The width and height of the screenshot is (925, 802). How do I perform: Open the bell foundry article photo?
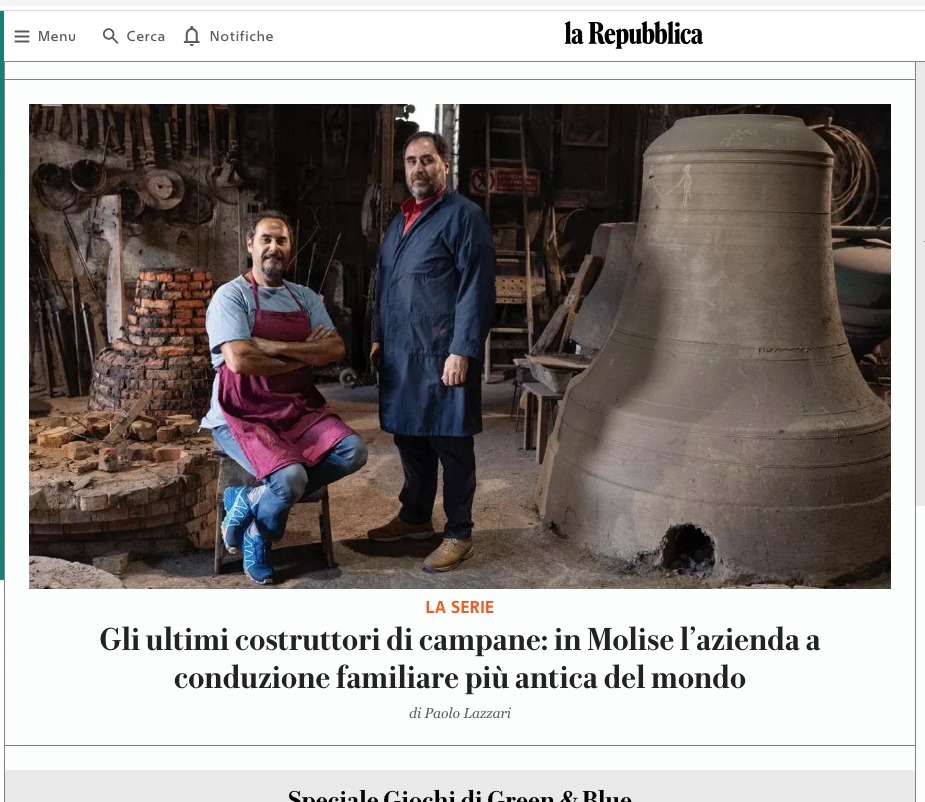click(x=460, y=346)
